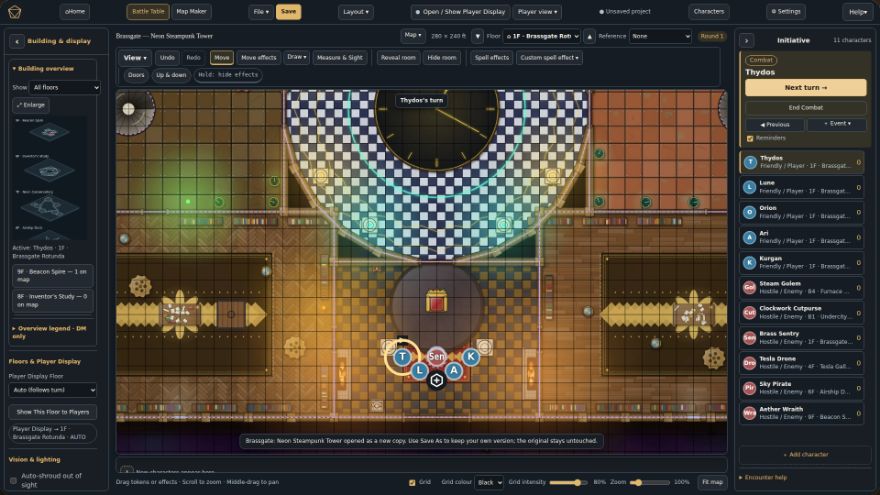Open the Help menu
This screenshot has width=880, height=495.
[x=858, y=12]
